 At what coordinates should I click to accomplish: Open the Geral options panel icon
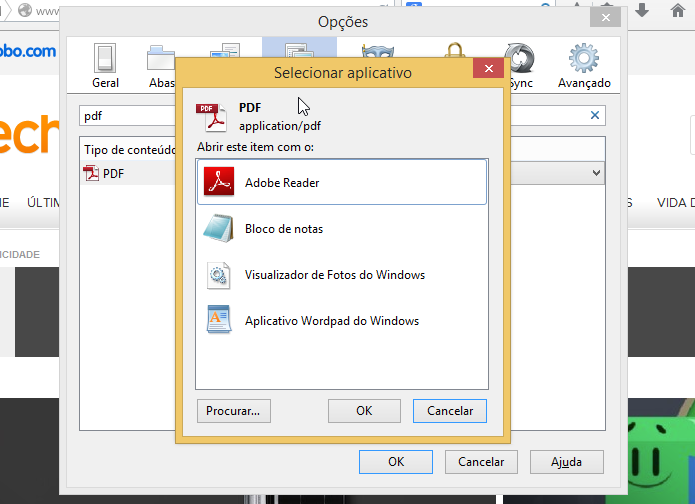click(x=105, y=58)
